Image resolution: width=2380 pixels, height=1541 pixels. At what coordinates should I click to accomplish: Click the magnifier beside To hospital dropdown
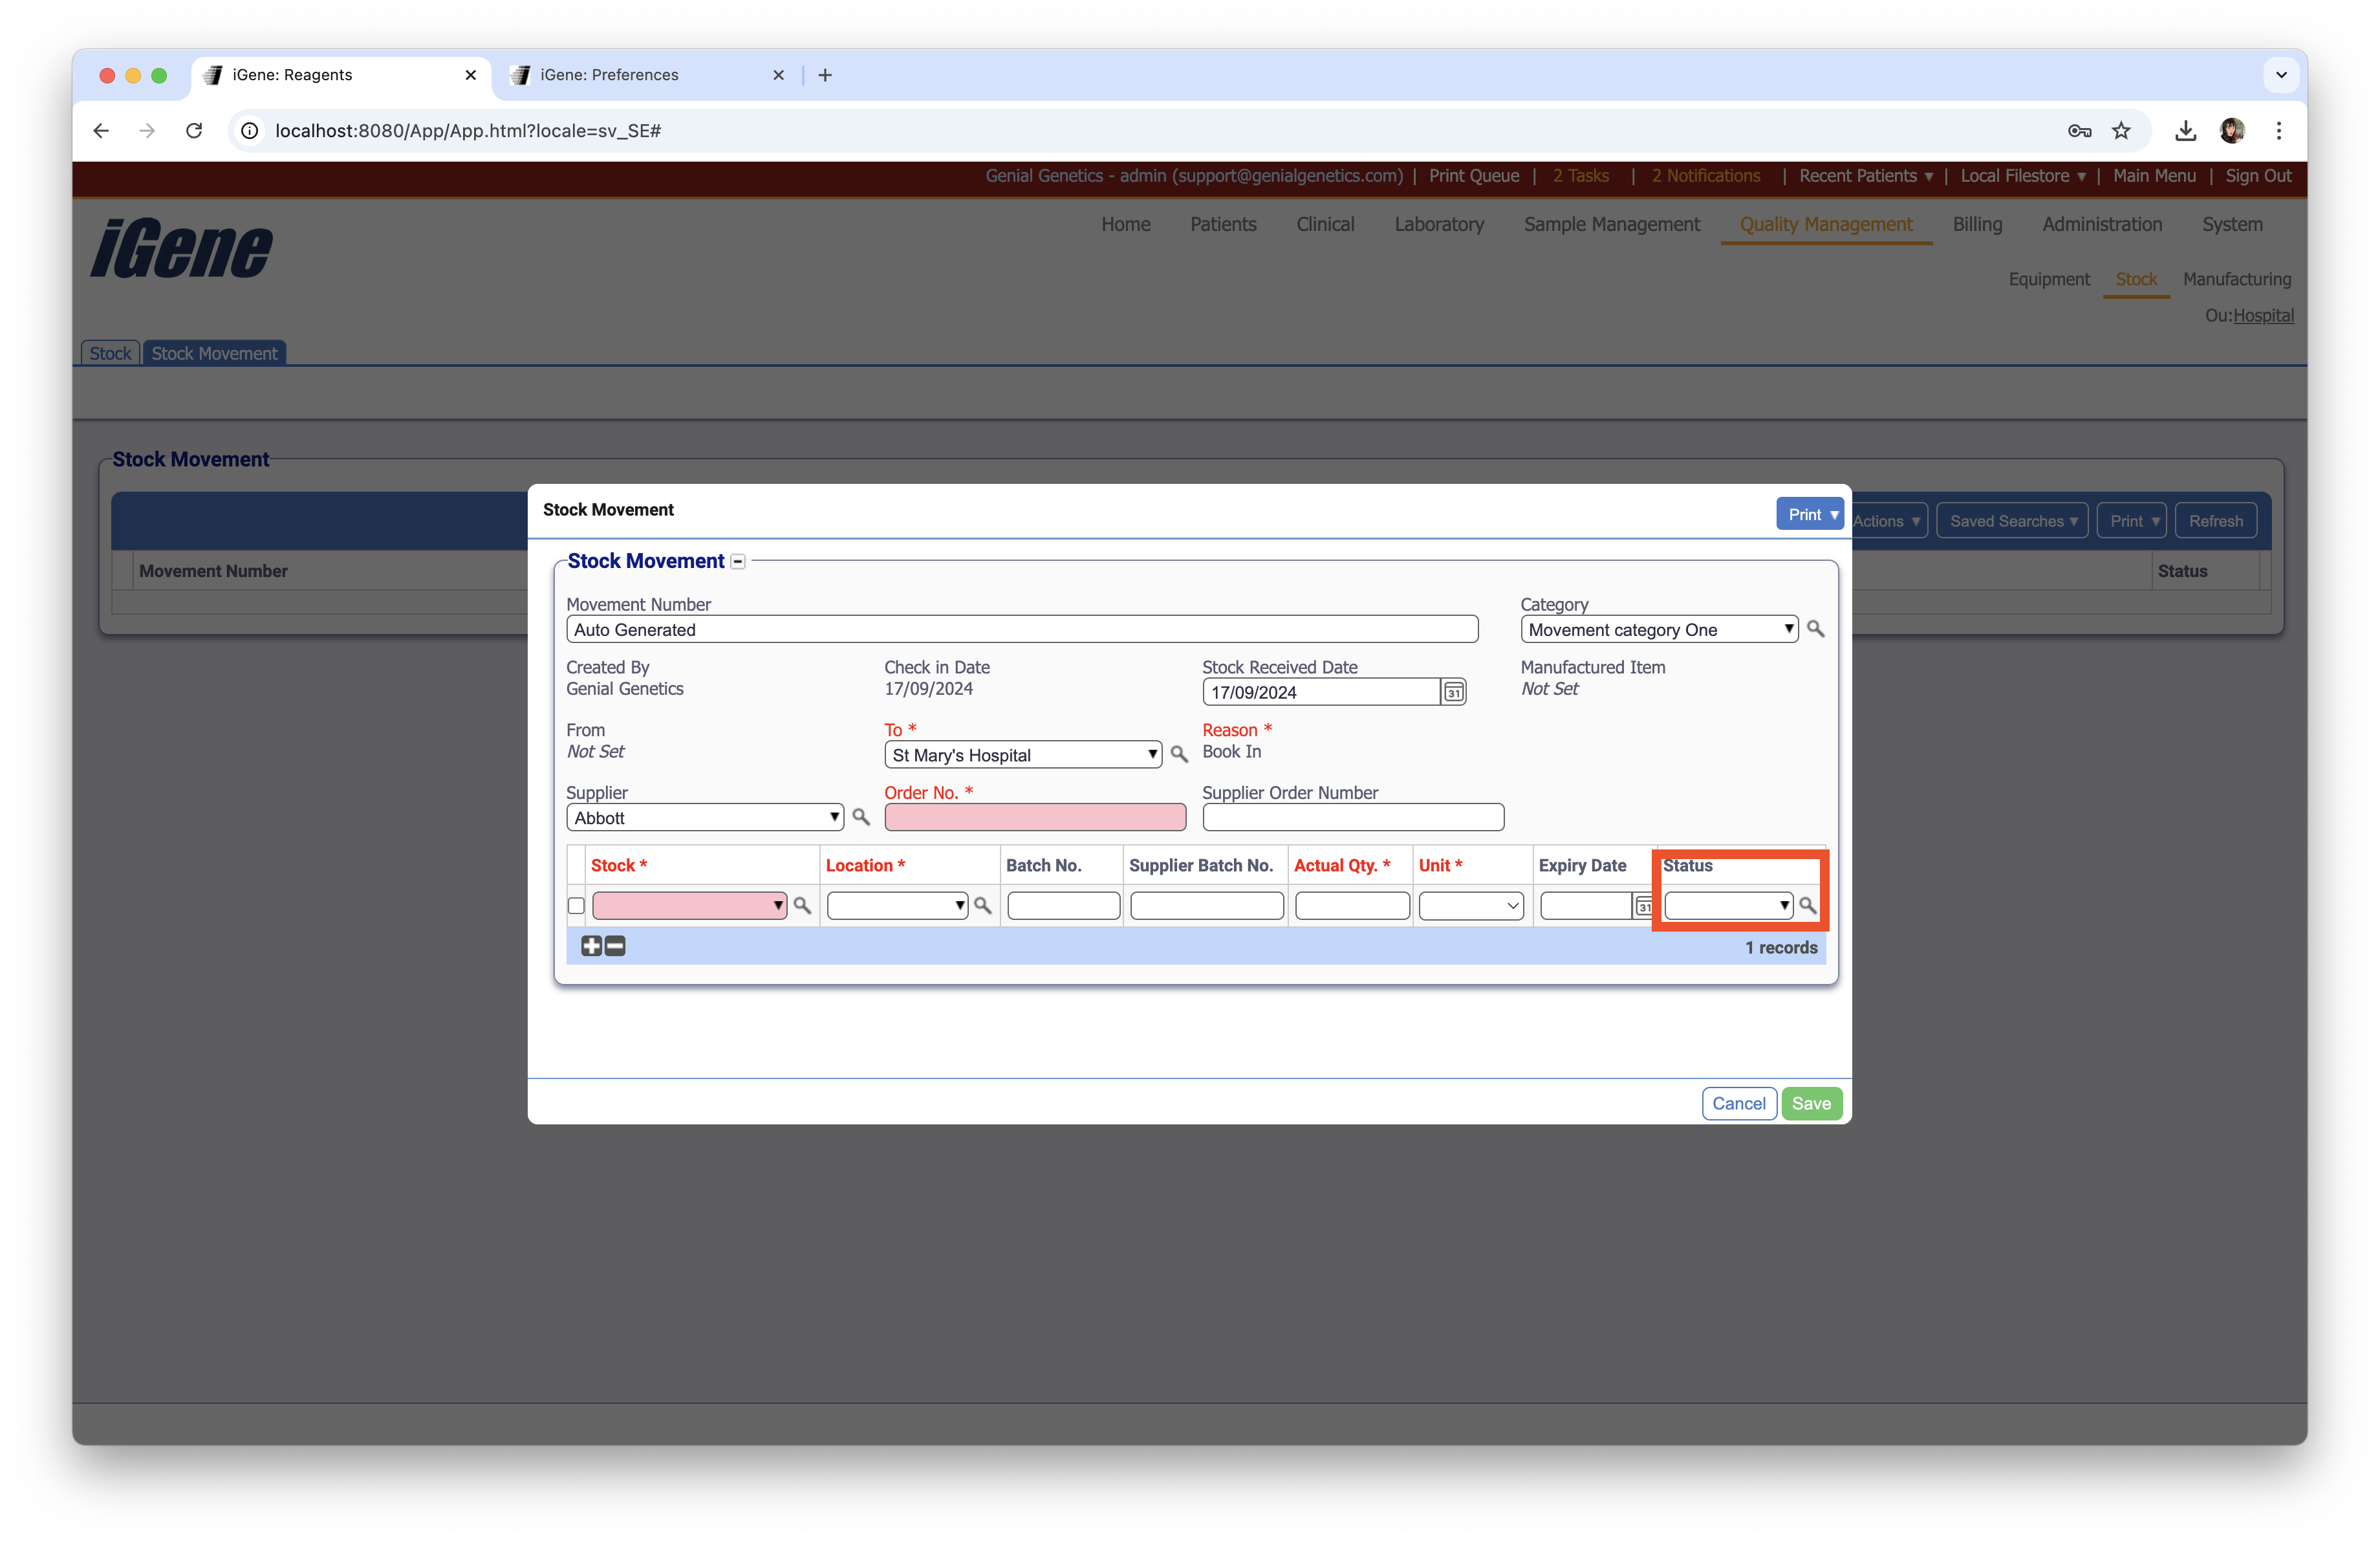(1179, 755)
